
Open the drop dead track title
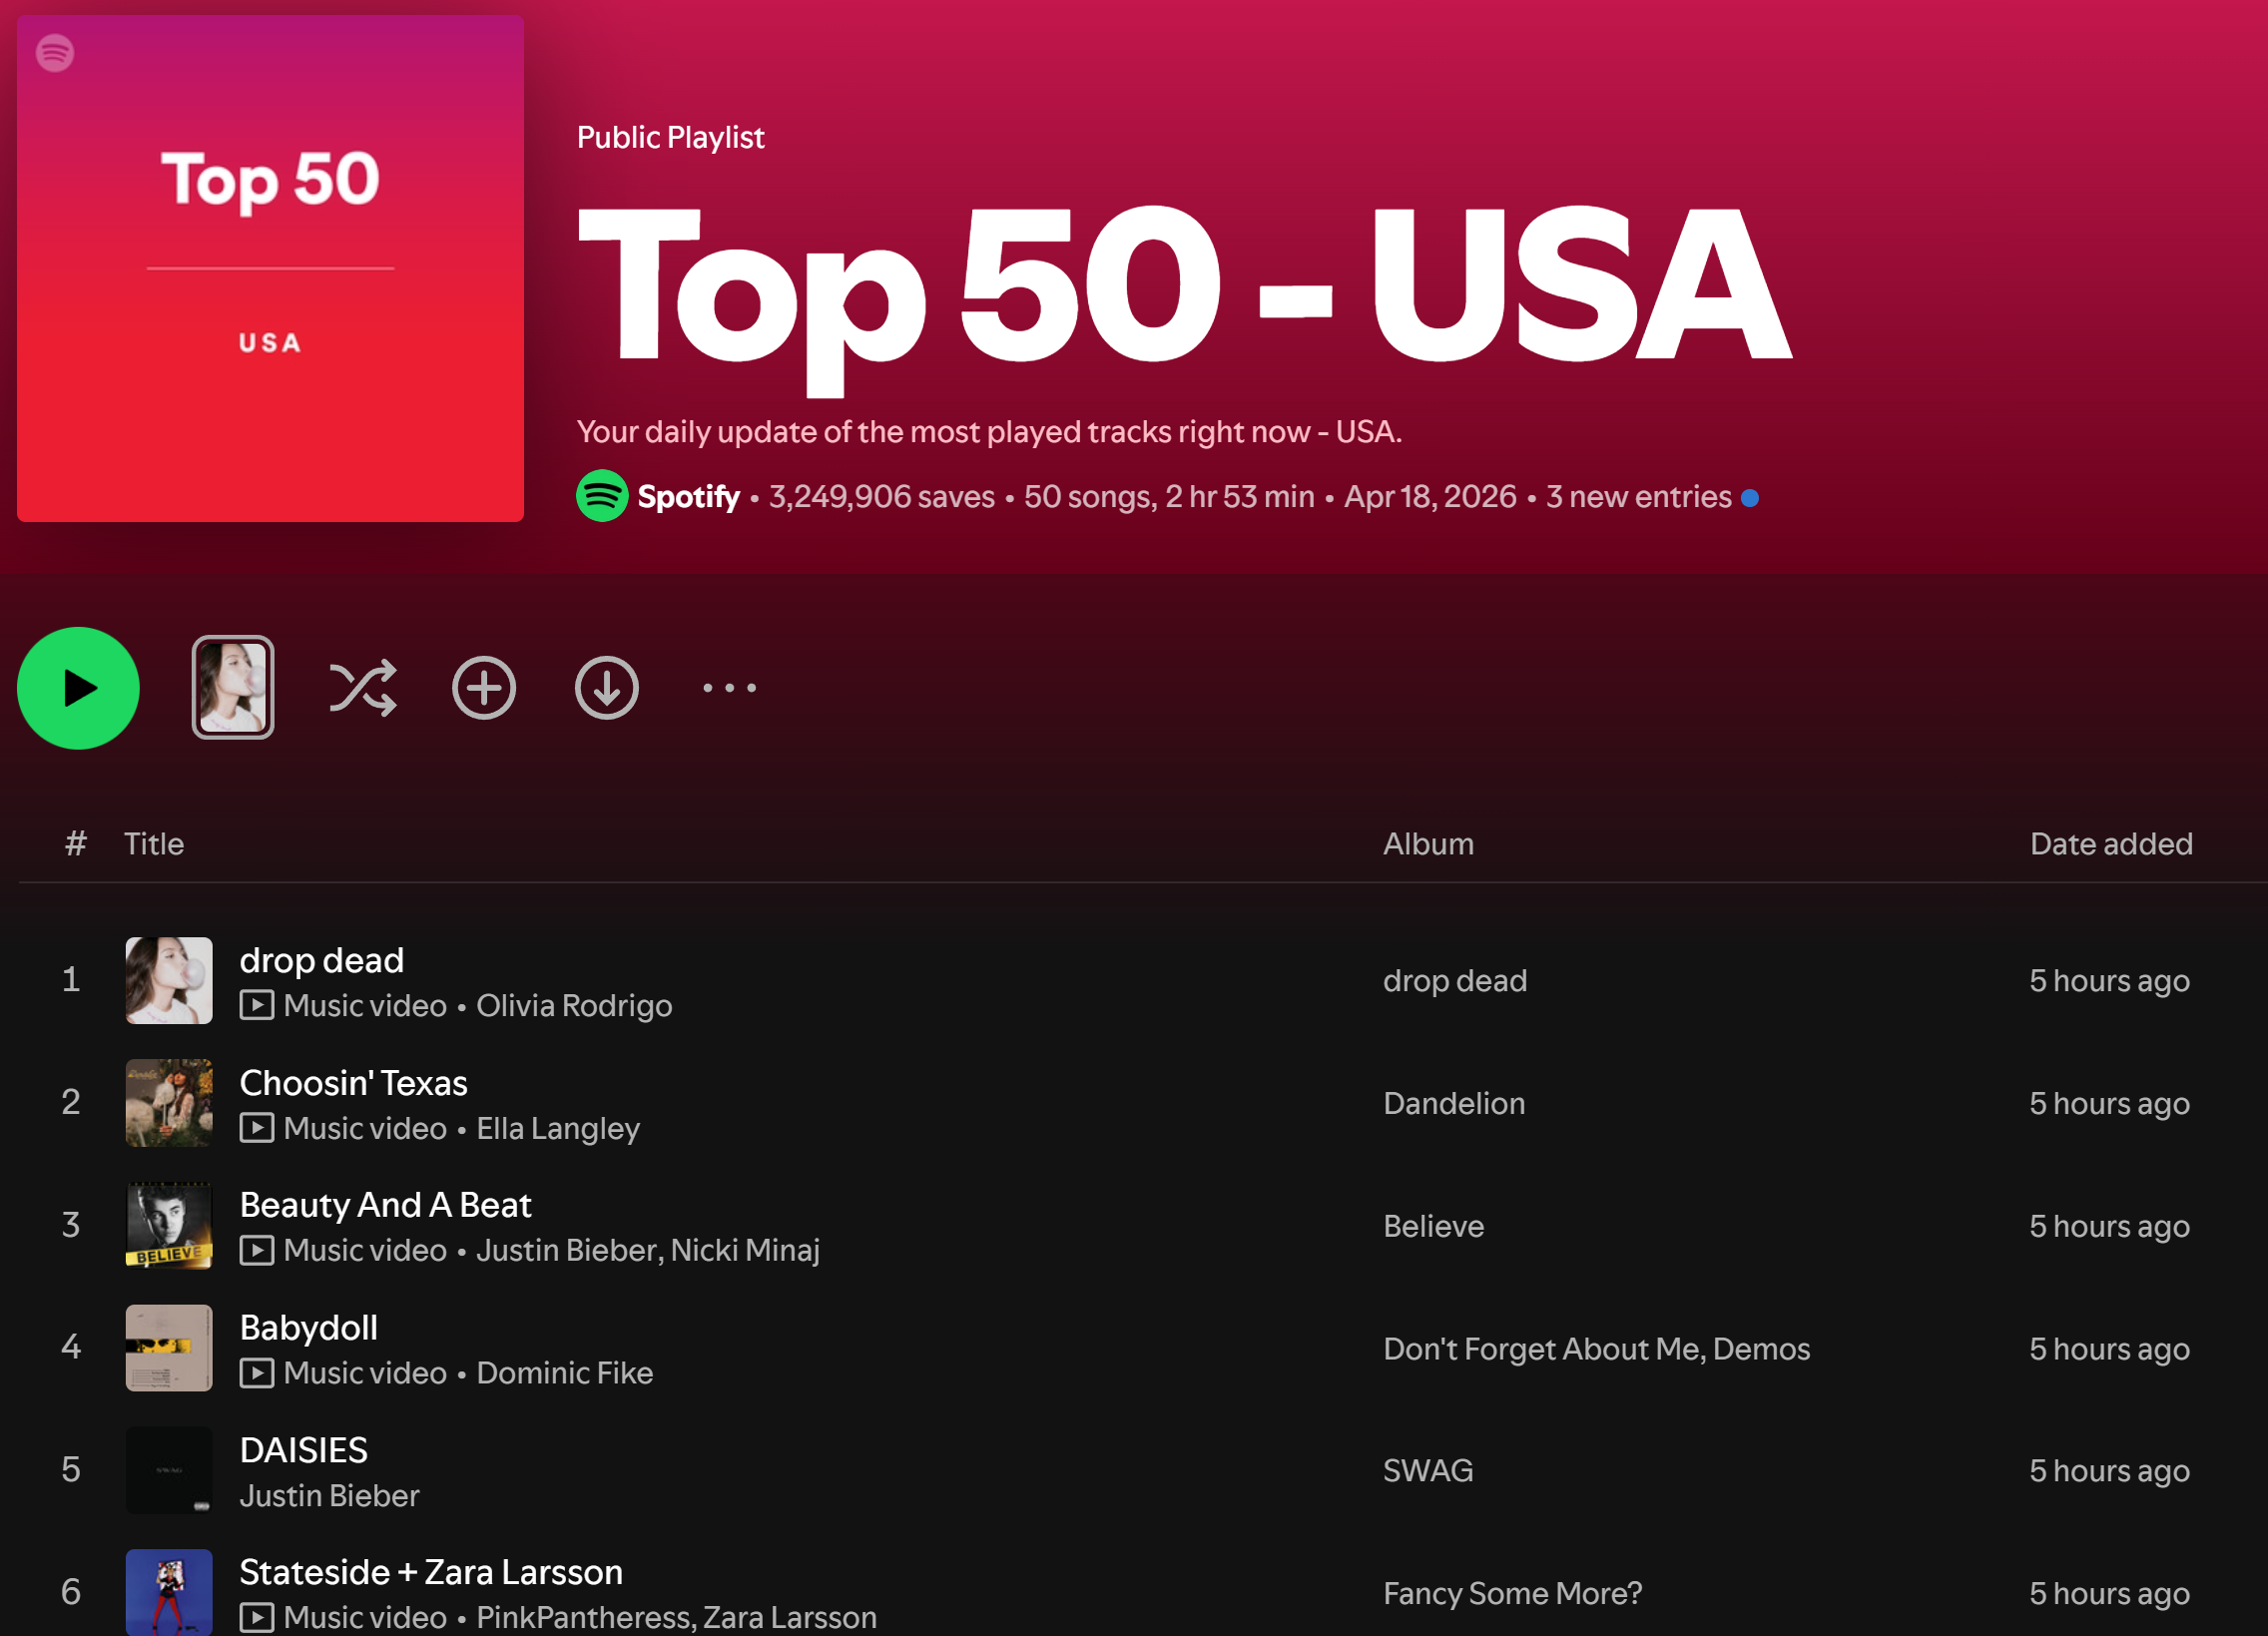pos(322,960)
